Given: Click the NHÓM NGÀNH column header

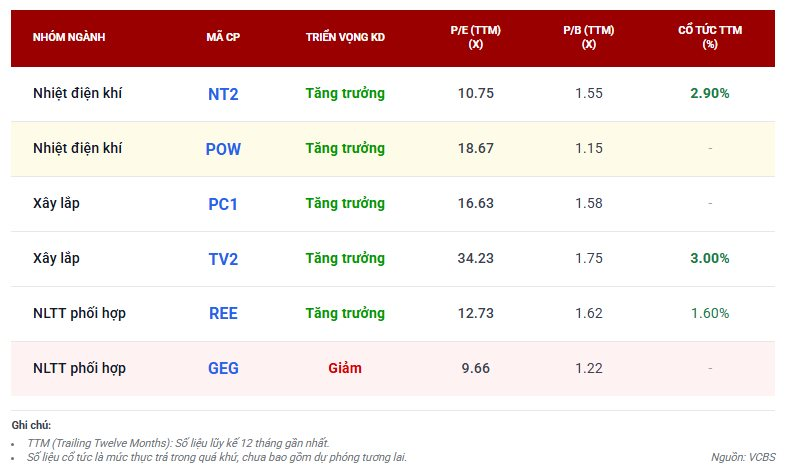Looking at the screenshot, I should (x=69, y=38).
